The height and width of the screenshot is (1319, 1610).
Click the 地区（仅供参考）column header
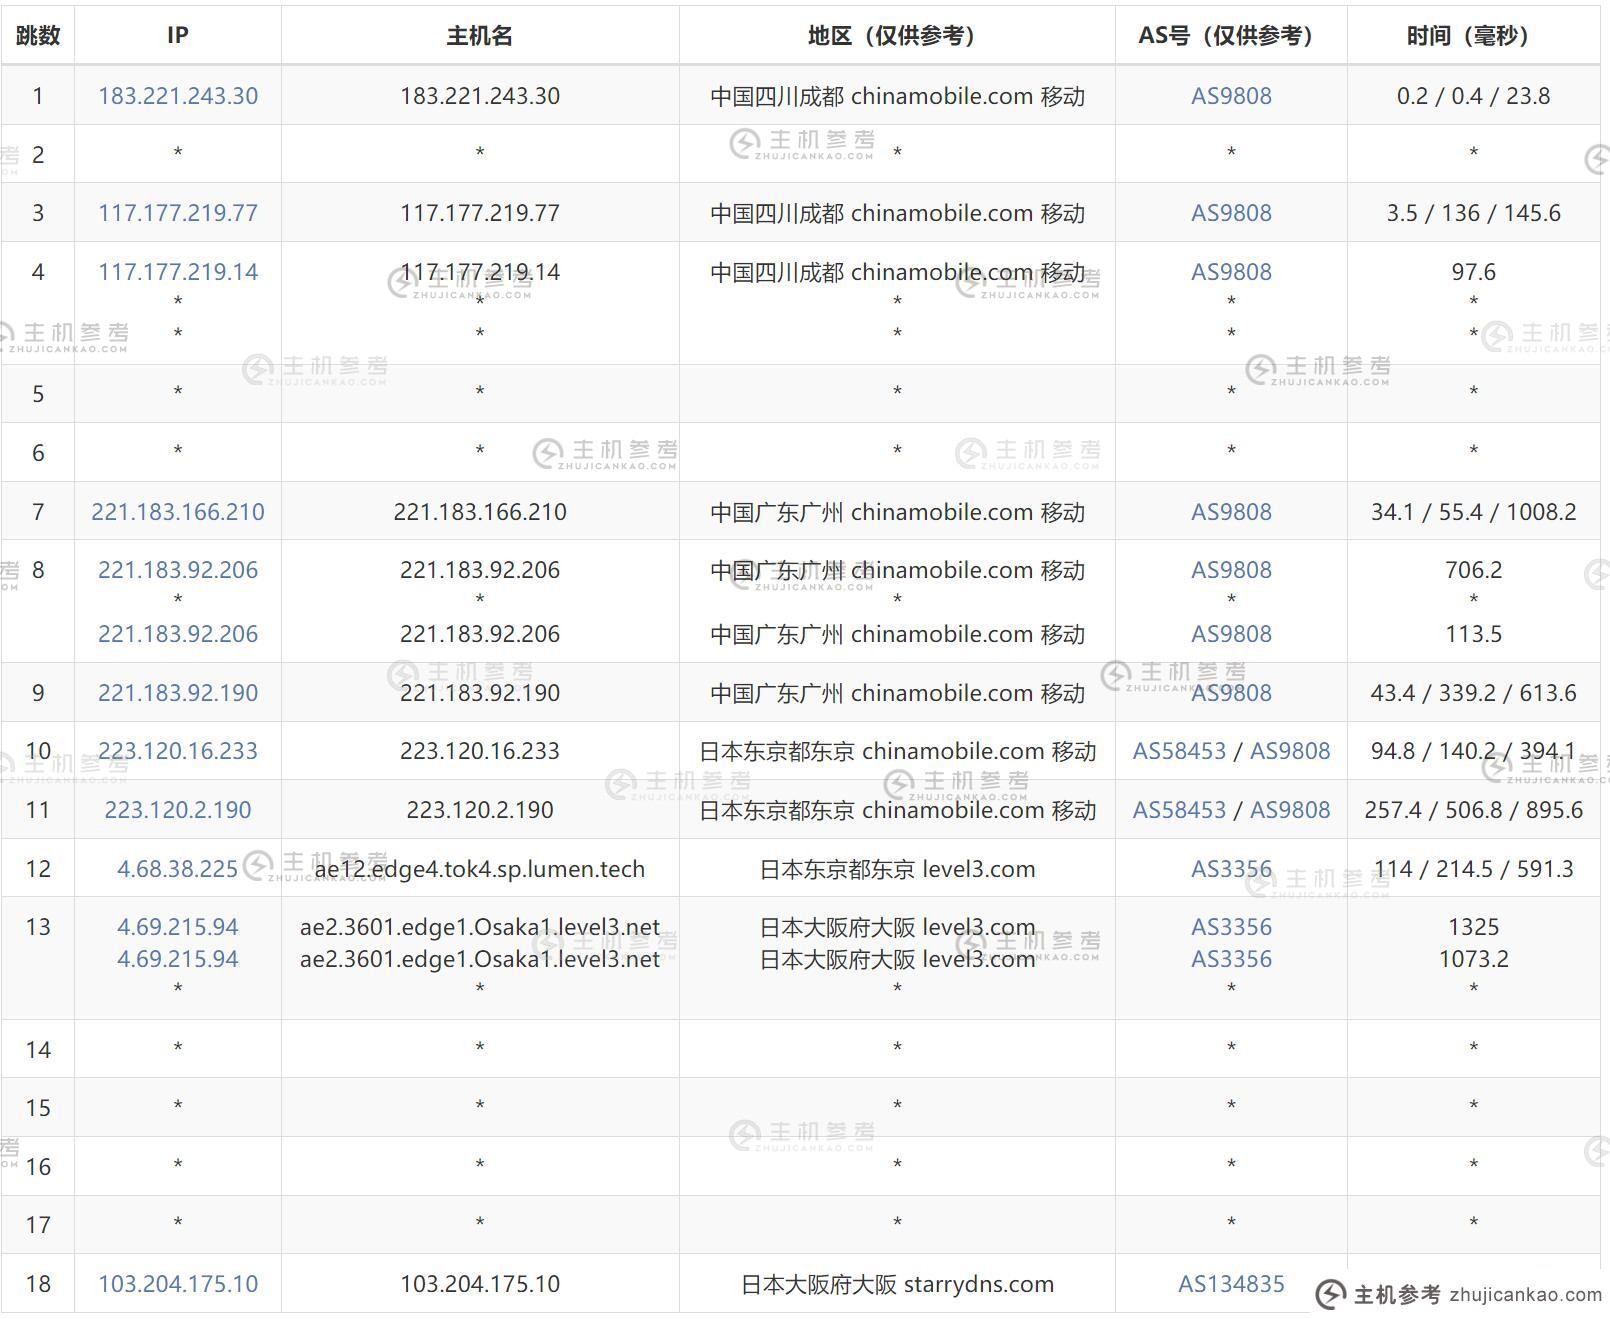pyautogui.click(x=897, y=36)
